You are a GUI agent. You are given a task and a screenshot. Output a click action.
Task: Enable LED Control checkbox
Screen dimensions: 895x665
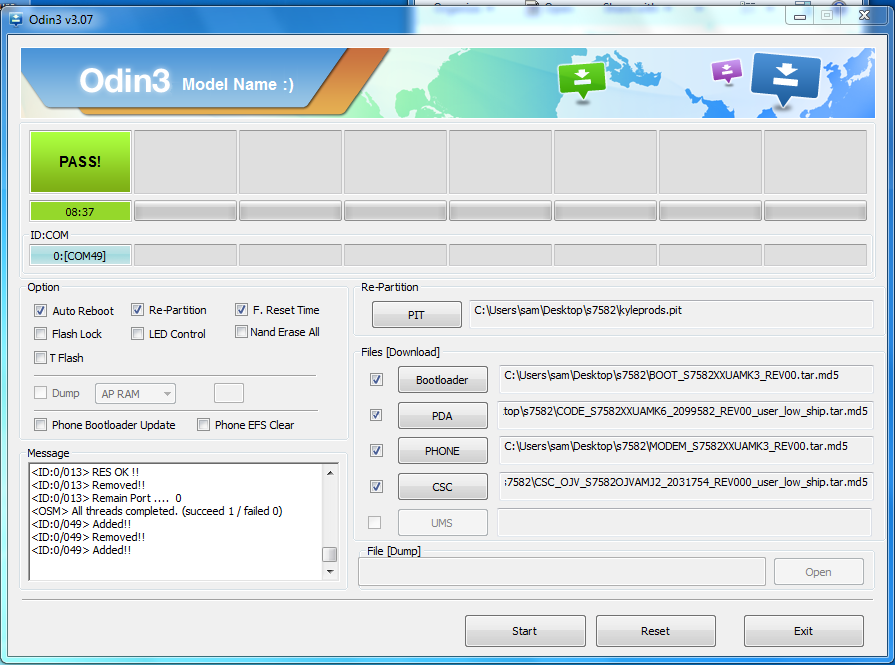[x=137, y=333]
